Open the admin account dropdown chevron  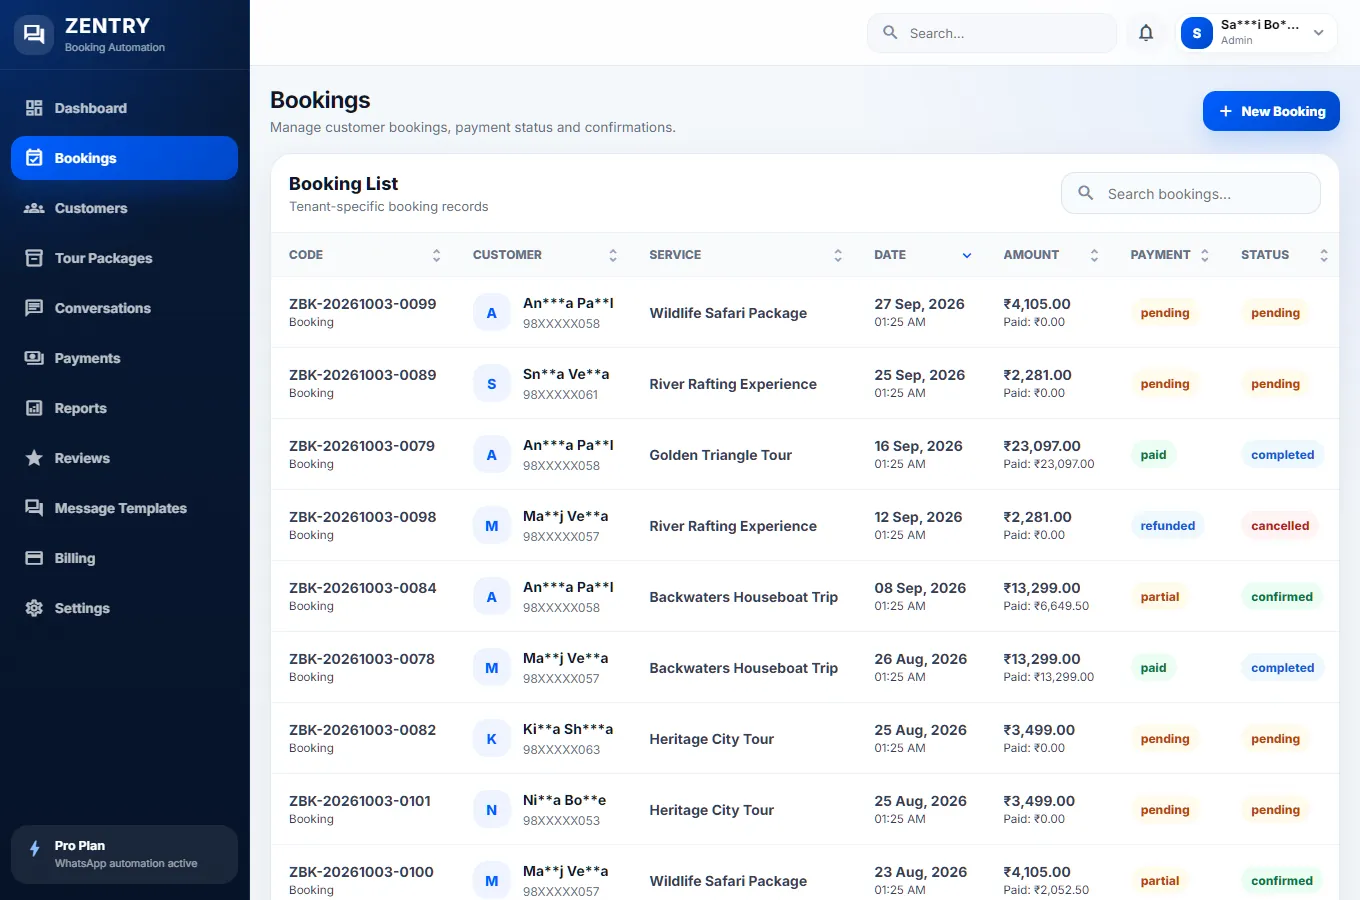click(1319, 33)
